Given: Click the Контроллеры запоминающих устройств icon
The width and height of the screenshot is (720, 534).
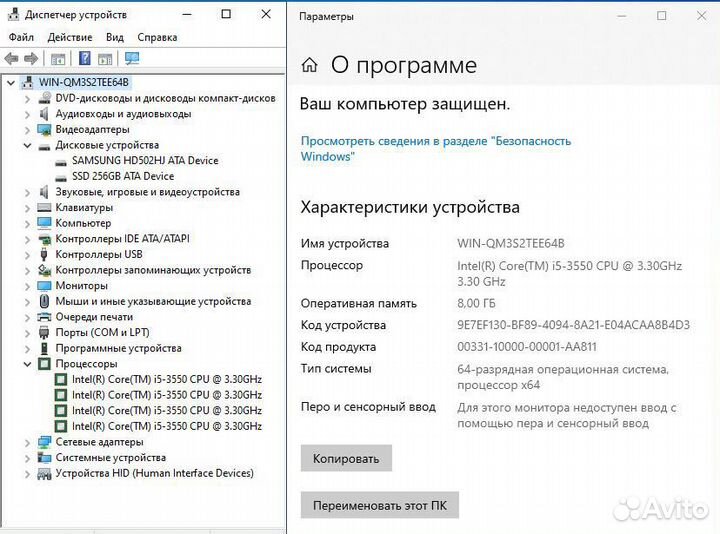Looking at the screenshot, I should pos(45,270).
